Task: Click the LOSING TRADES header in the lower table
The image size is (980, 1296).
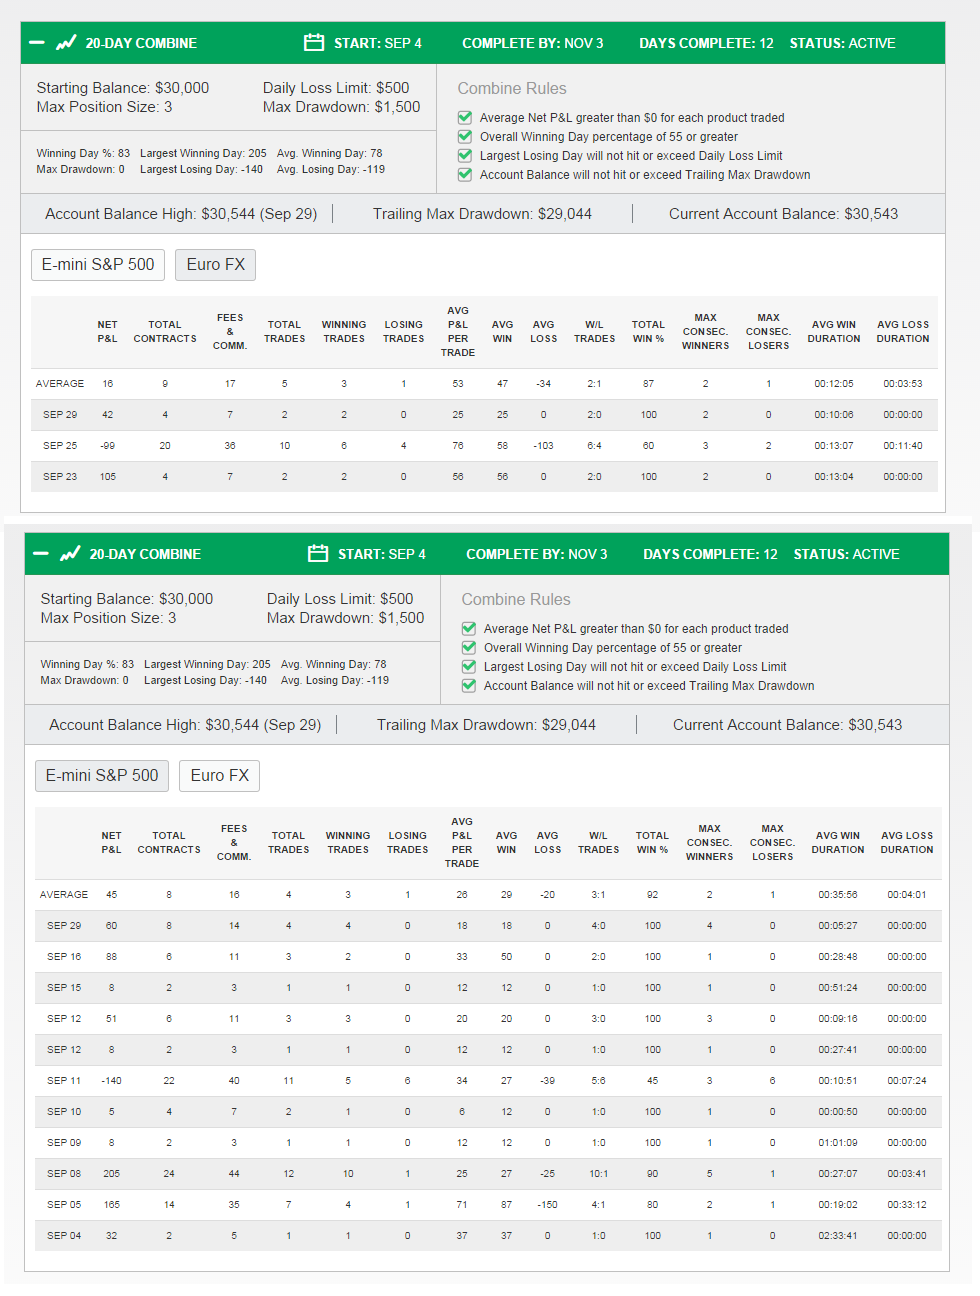Action: click(408, 843)
